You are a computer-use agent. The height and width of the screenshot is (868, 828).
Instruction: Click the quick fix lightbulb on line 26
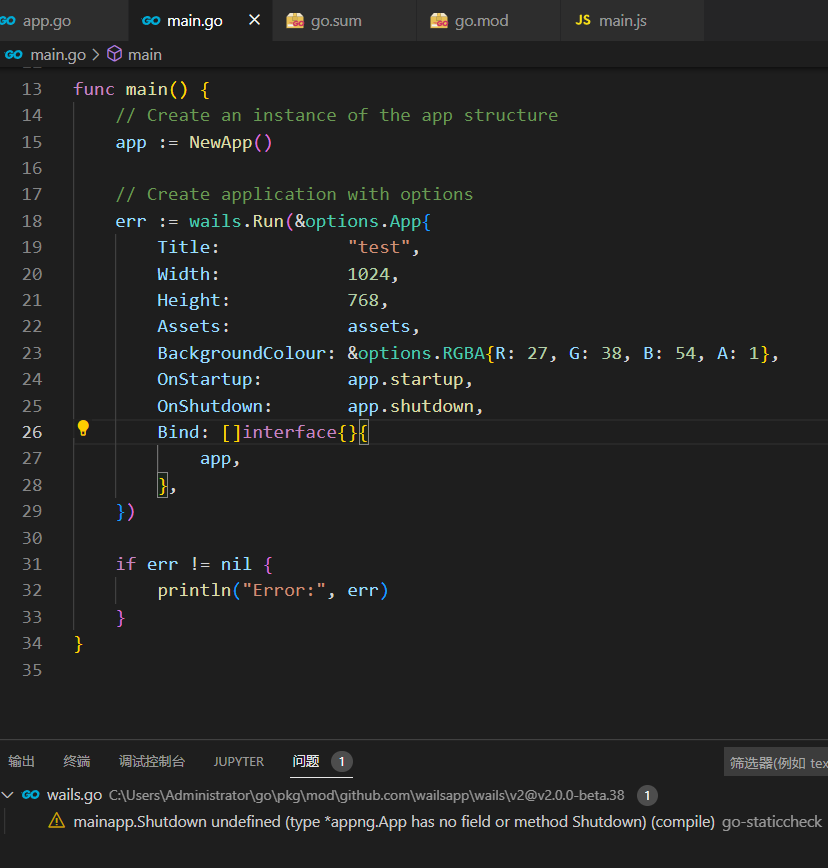coord(83,428)
